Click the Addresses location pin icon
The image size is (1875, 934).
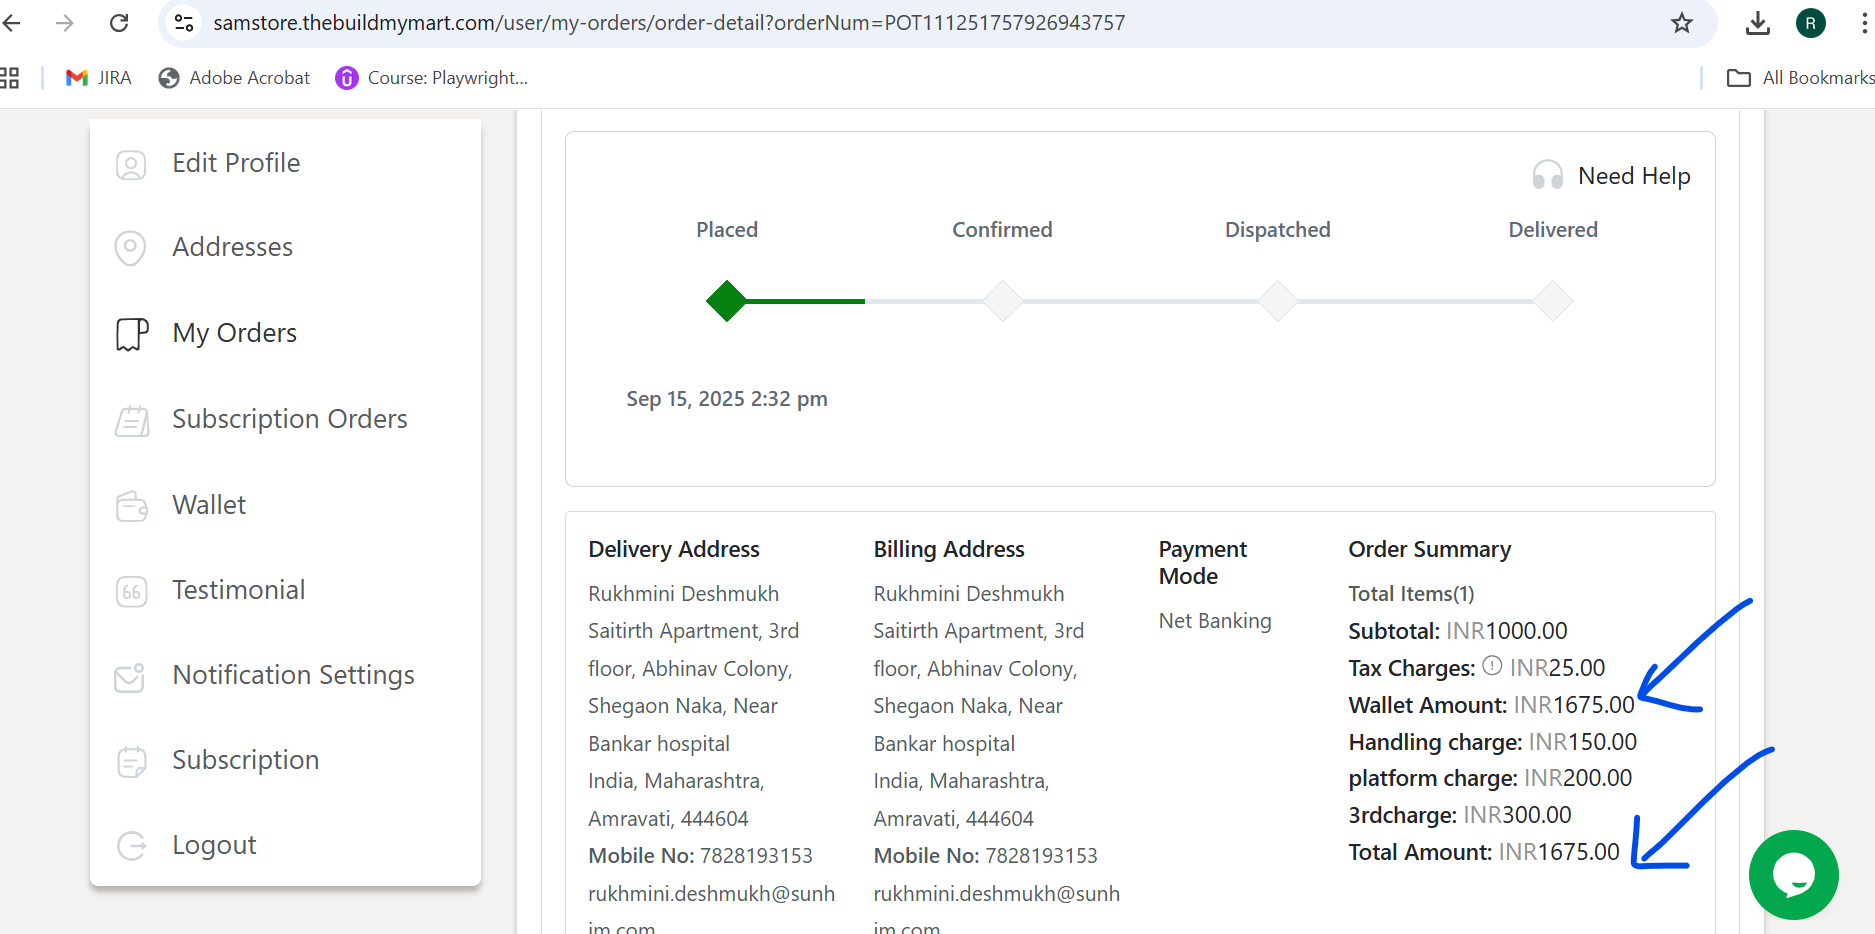coord(131,247)
